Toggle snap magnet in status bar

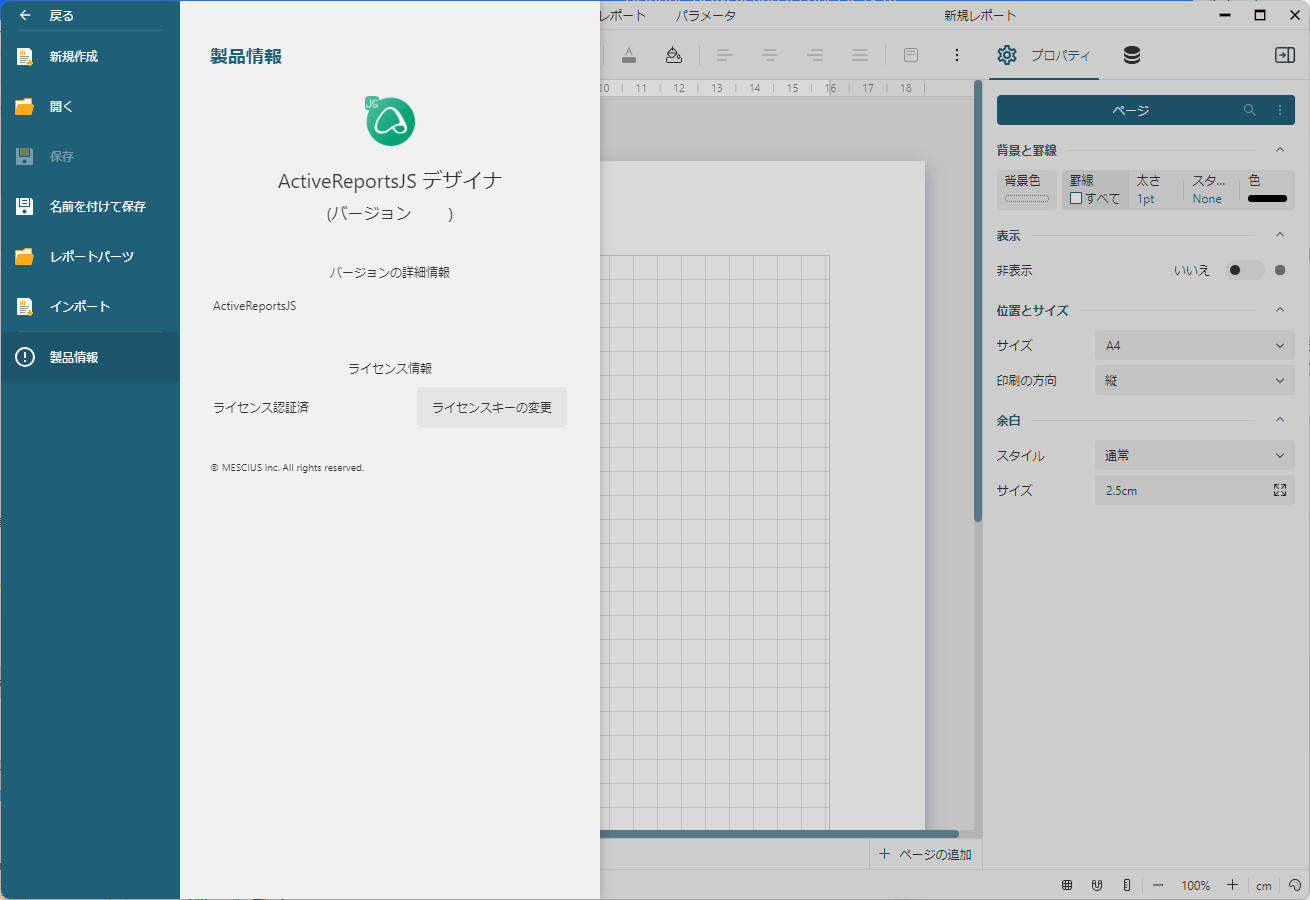[x=1097, y=885]
